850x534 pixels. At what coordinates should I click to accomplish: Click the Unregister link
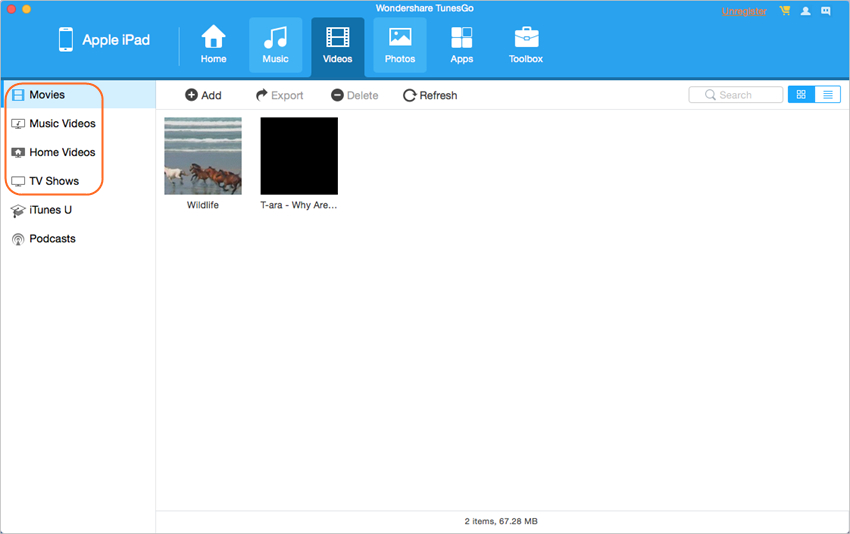(744, 11)
